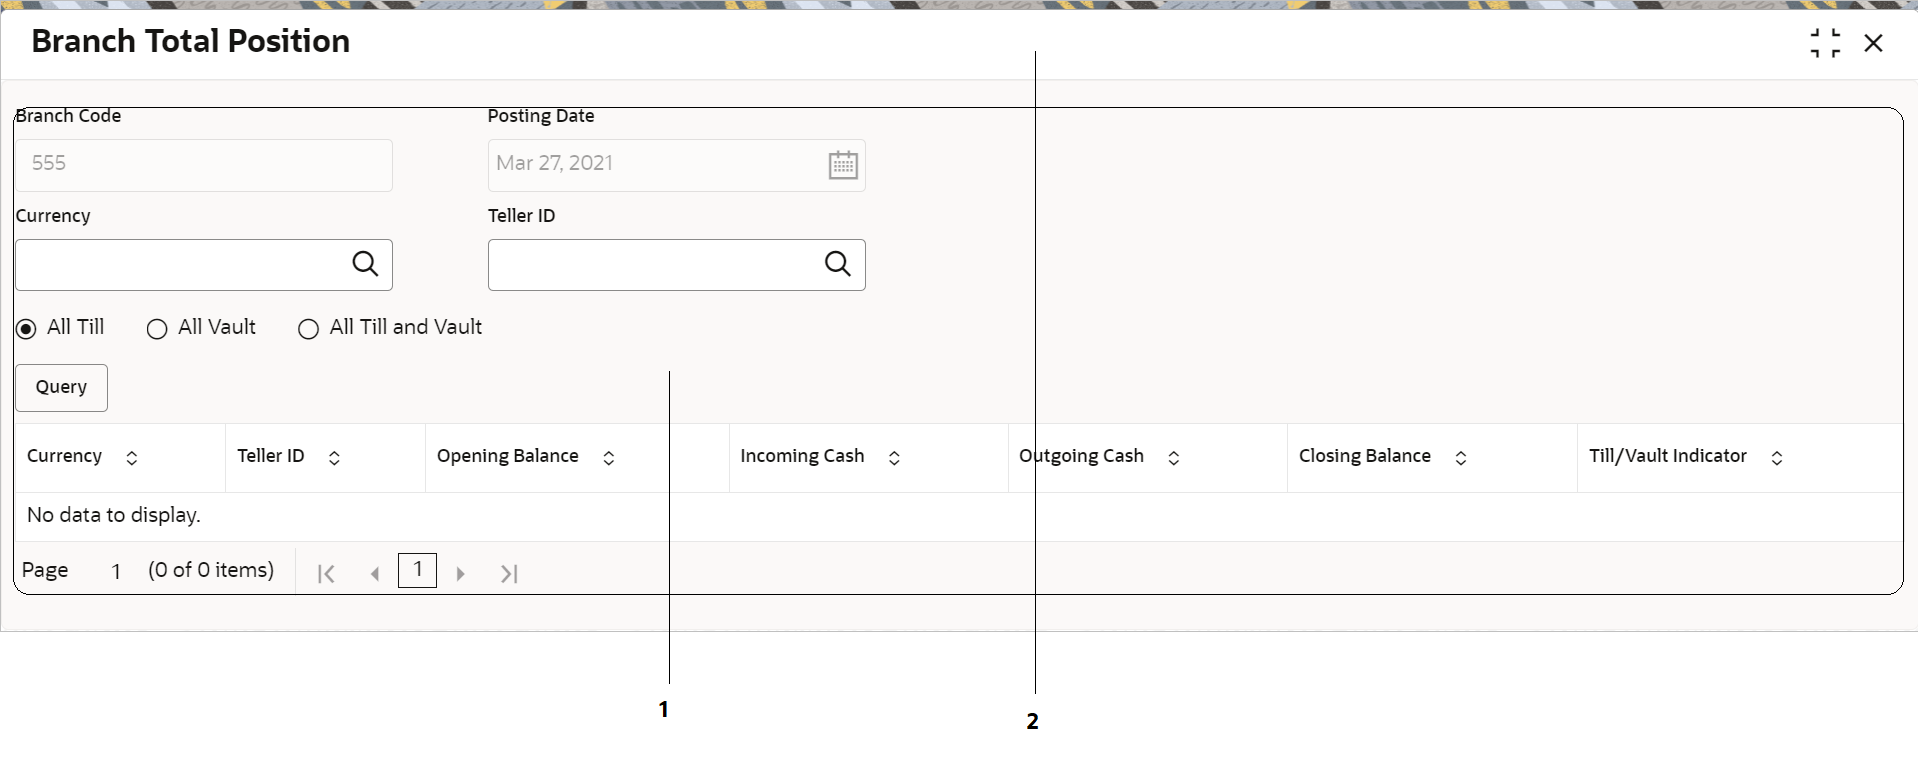Jump to last page of results

tap(509, 573)
